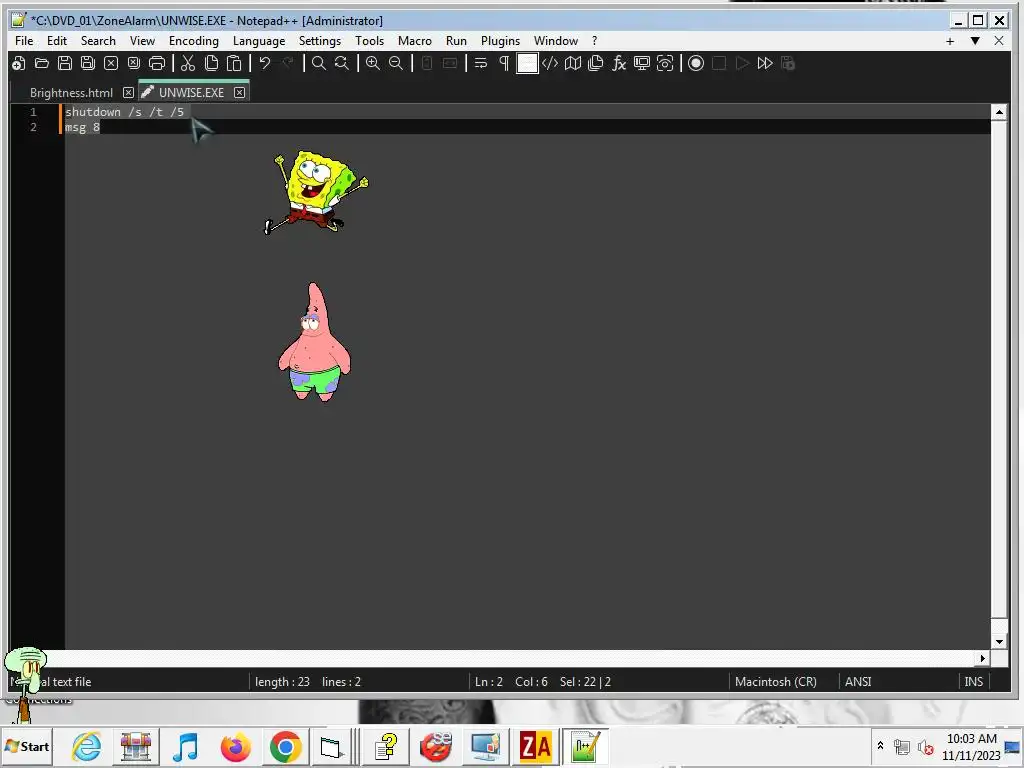
Task: Toggle indent guide toolbar button
Action: (x=527, y=63)
